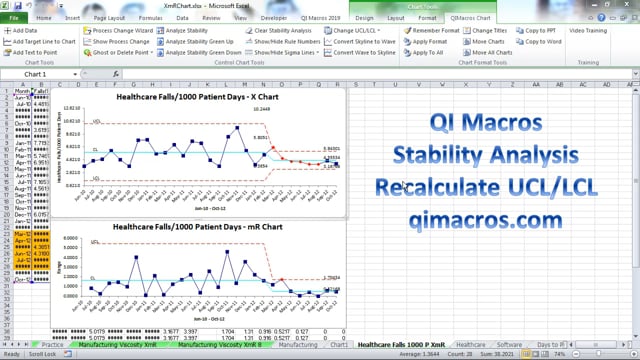Convert Skyline to Wave

coord(360,42)
